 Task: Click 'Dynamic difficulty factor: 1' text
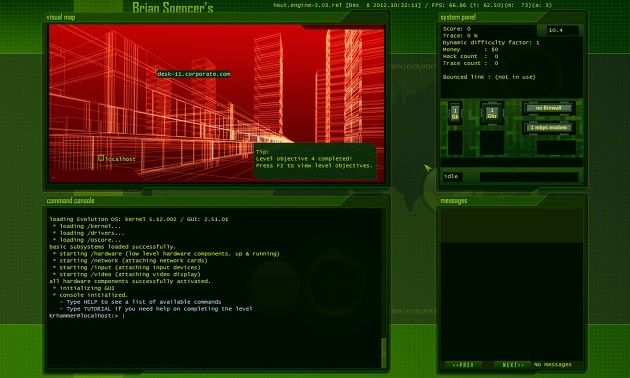(x=491, y=43)
